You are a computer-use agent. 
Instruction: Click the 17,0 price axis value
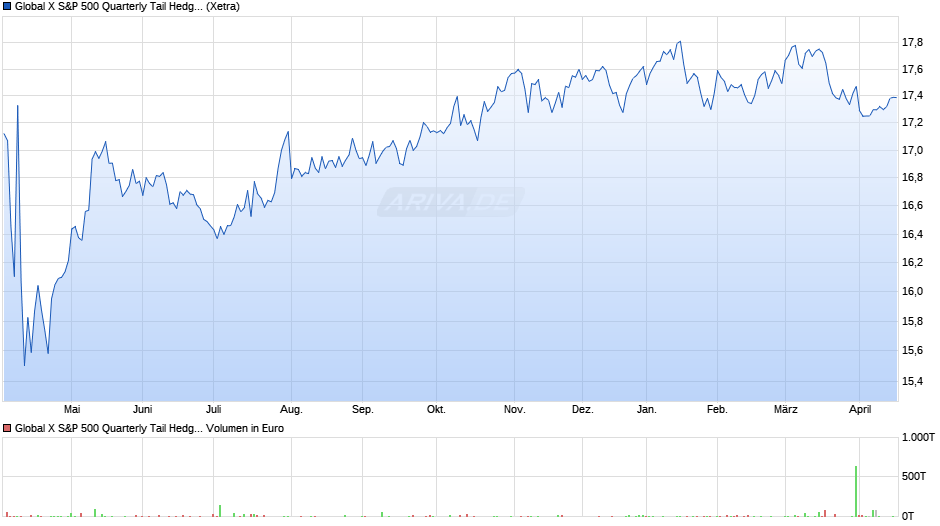[912, 150]
